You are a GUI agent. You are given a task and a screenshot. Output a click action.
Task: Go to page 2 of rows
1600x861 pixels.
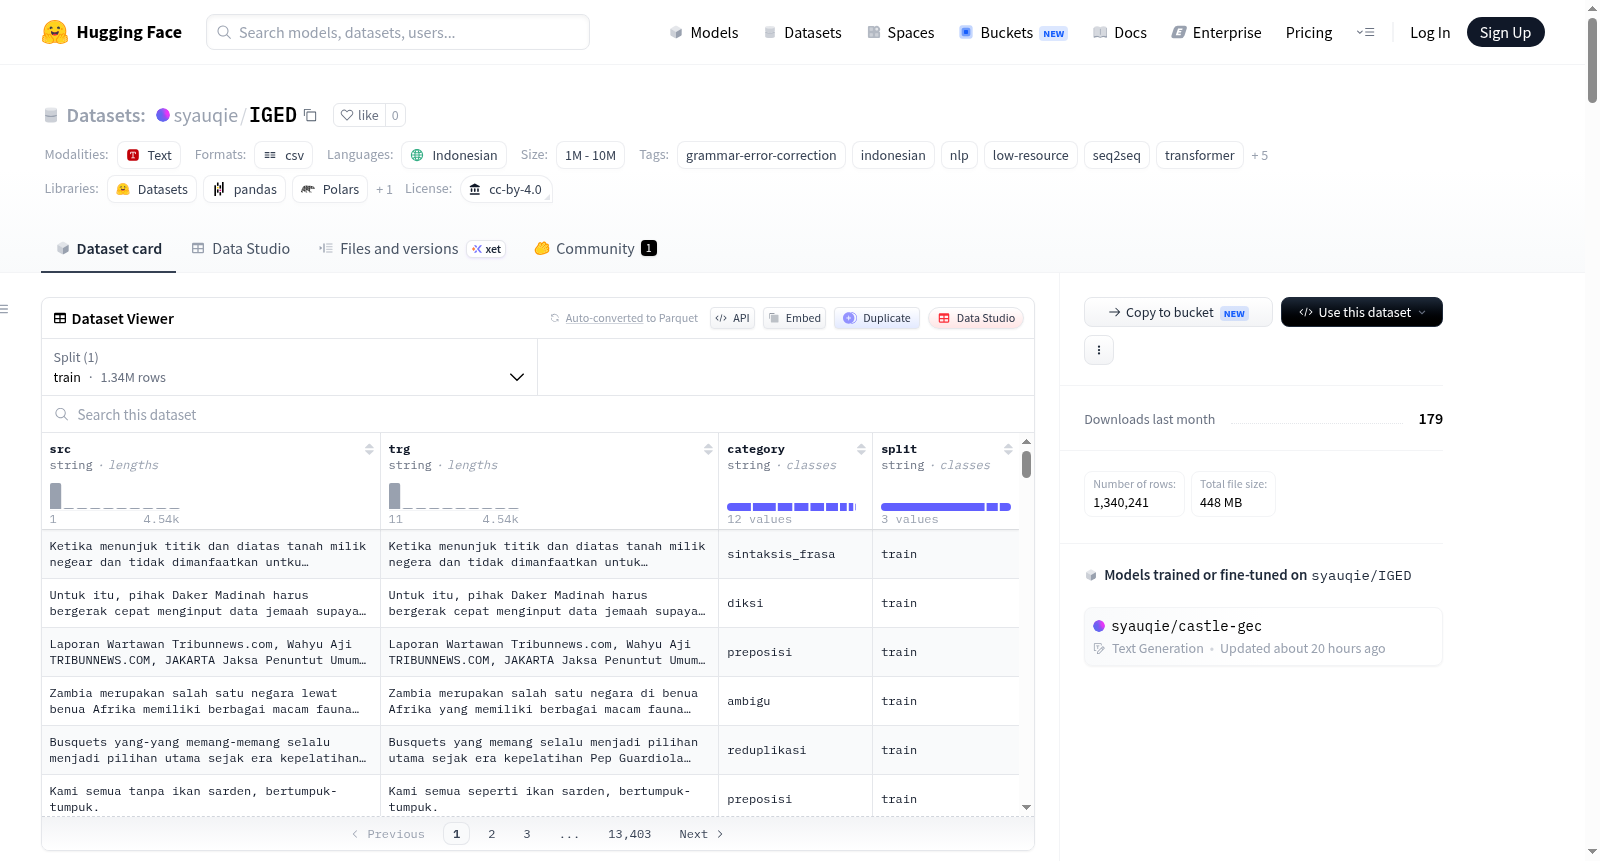[491, 834]
